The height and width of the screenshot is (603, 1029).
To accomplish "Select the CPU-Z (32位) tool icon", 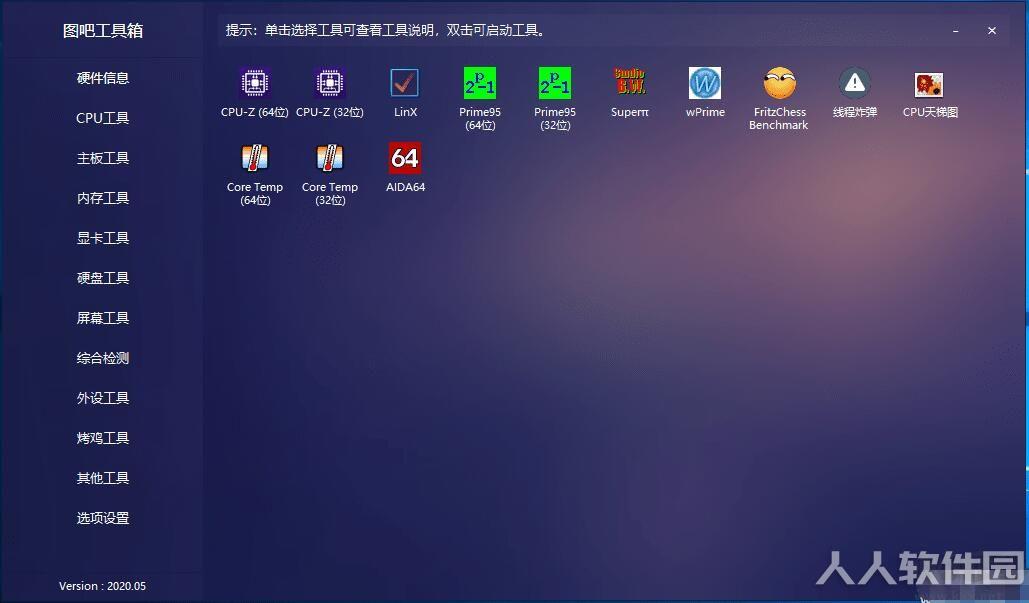I will [x=329, y=83].
